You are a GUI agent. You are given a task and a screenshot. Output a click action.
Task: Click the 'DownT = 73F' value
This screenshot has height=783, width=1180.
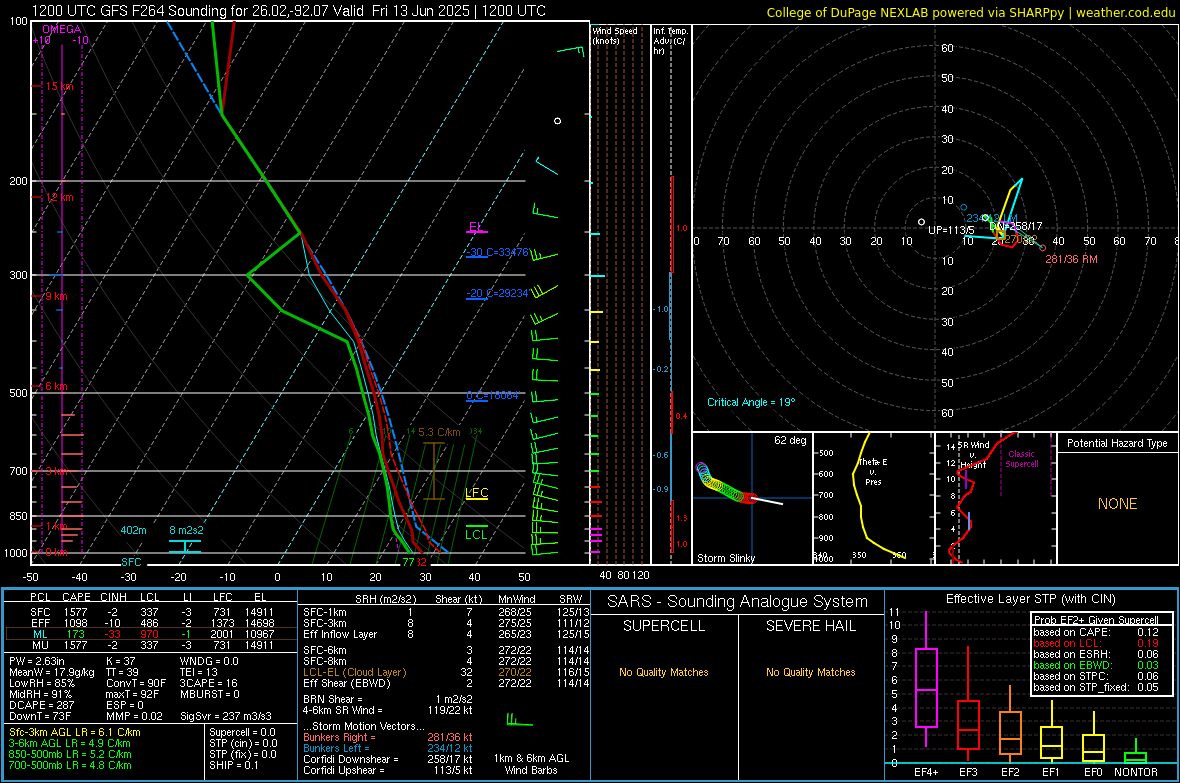click(x=40, y=716)
